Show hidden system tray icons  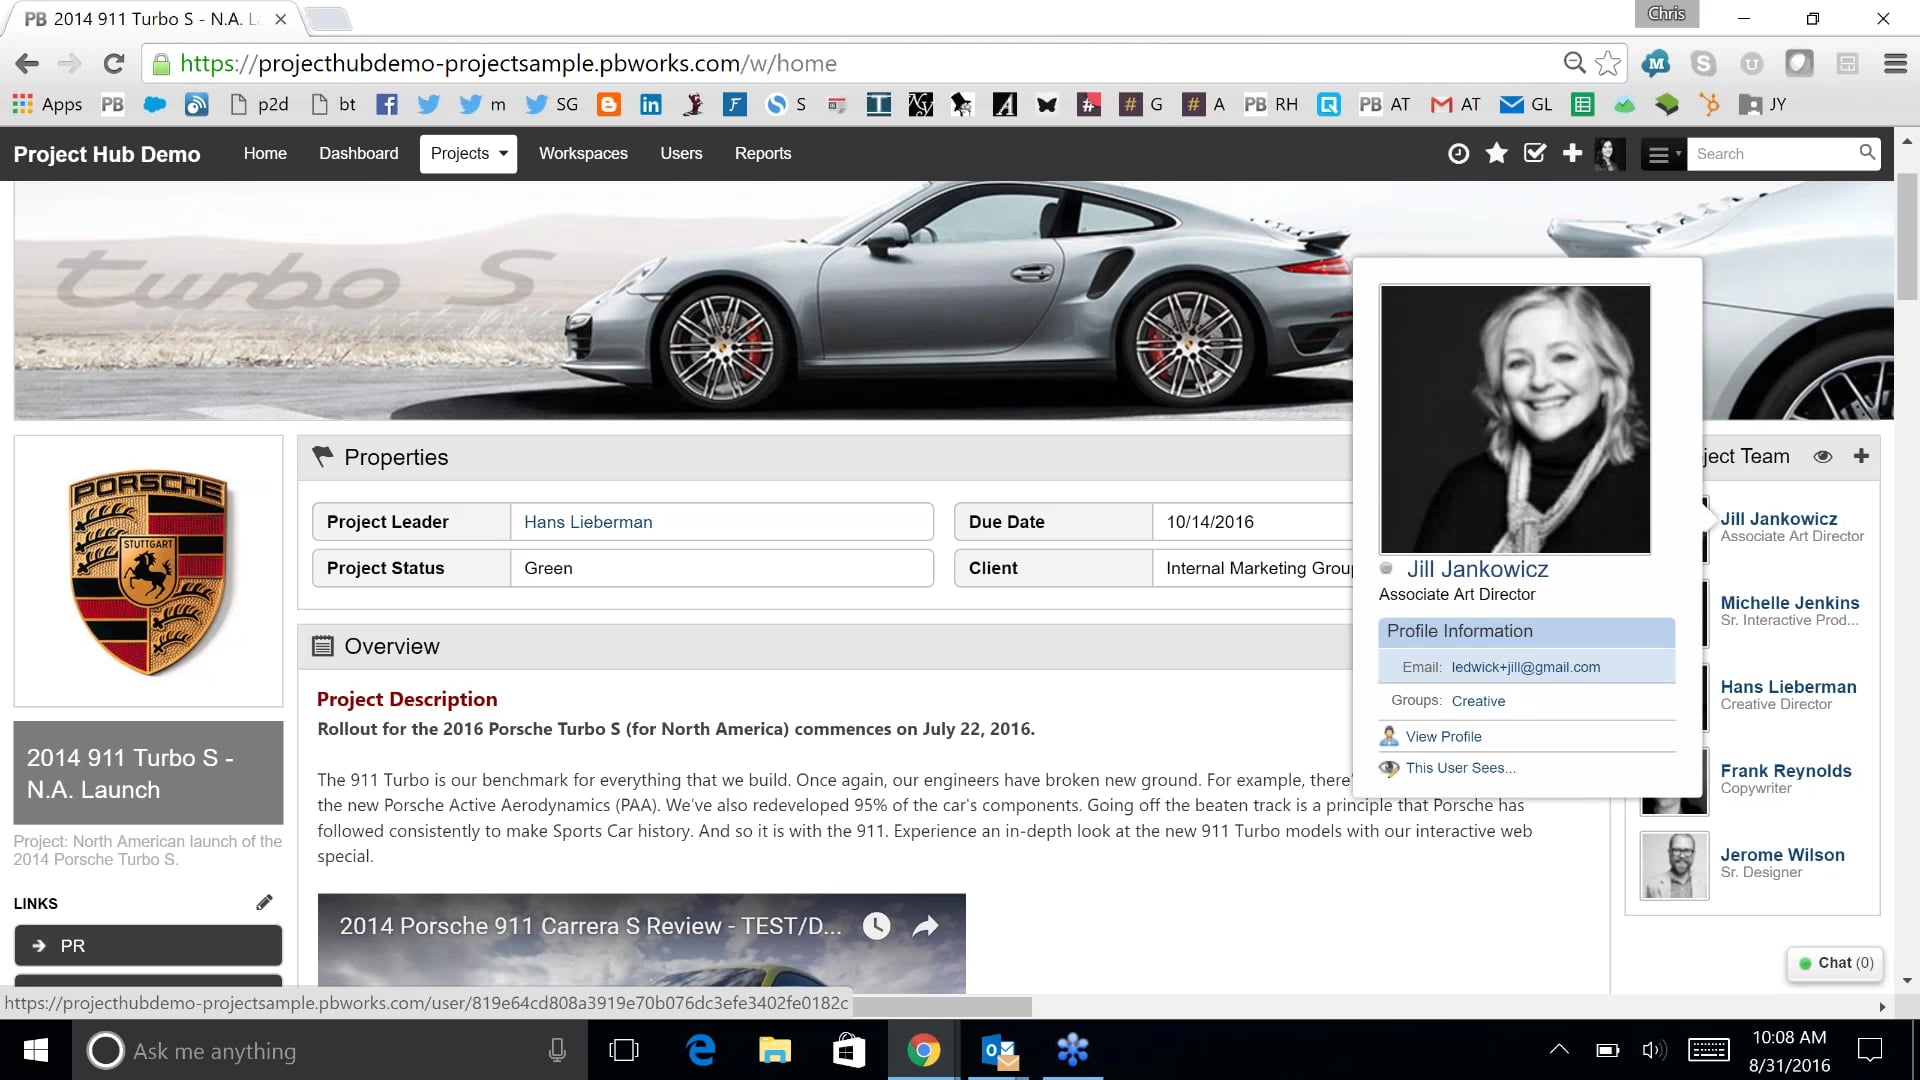1558,1050
